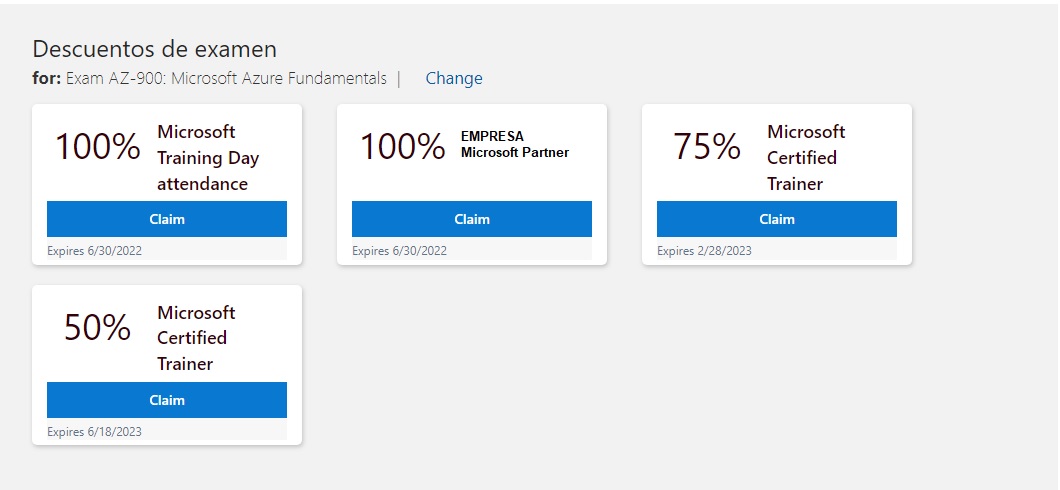Claim the EMPRESA Microsoft Partner discount

(472, 219)
